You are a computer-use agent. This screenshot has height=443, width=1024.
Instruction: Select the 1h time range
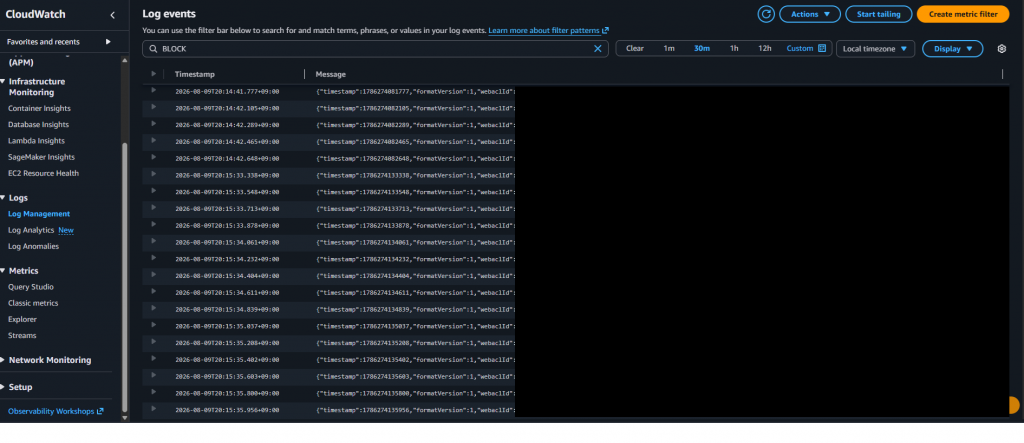pos(734,48)
